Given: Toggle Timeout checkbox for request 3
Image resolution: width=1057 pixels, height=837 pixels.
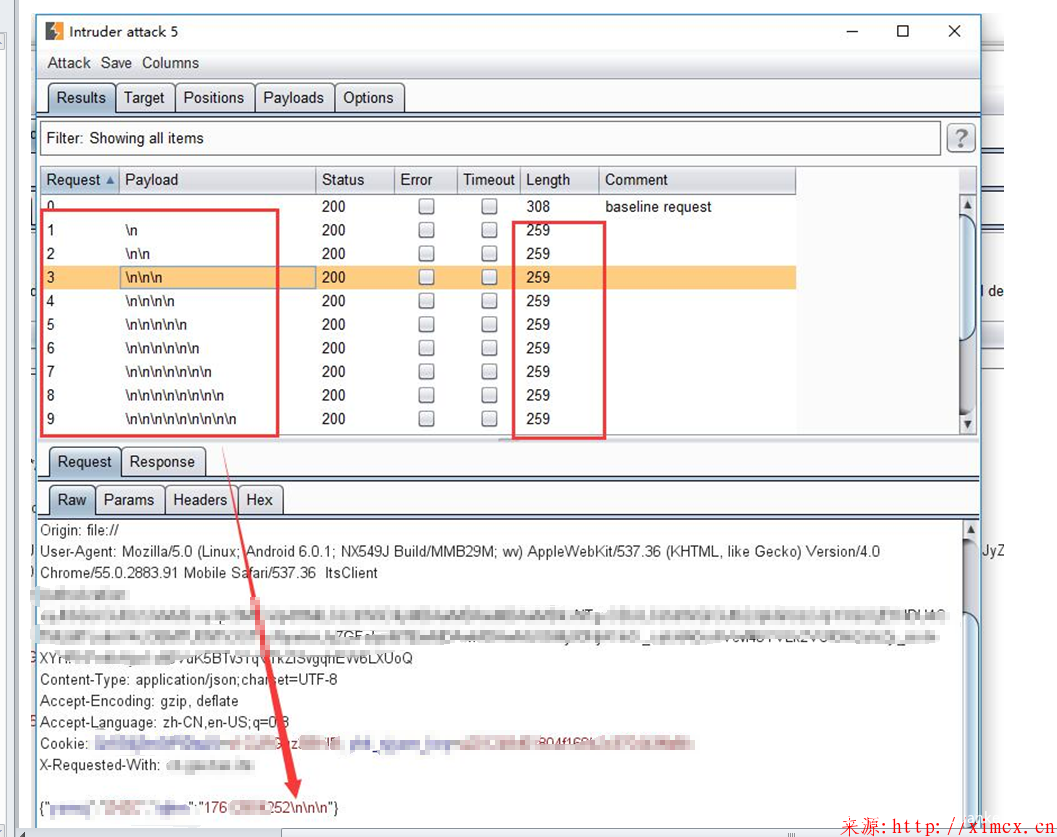Looking at the screenshot, I should 489,277.
